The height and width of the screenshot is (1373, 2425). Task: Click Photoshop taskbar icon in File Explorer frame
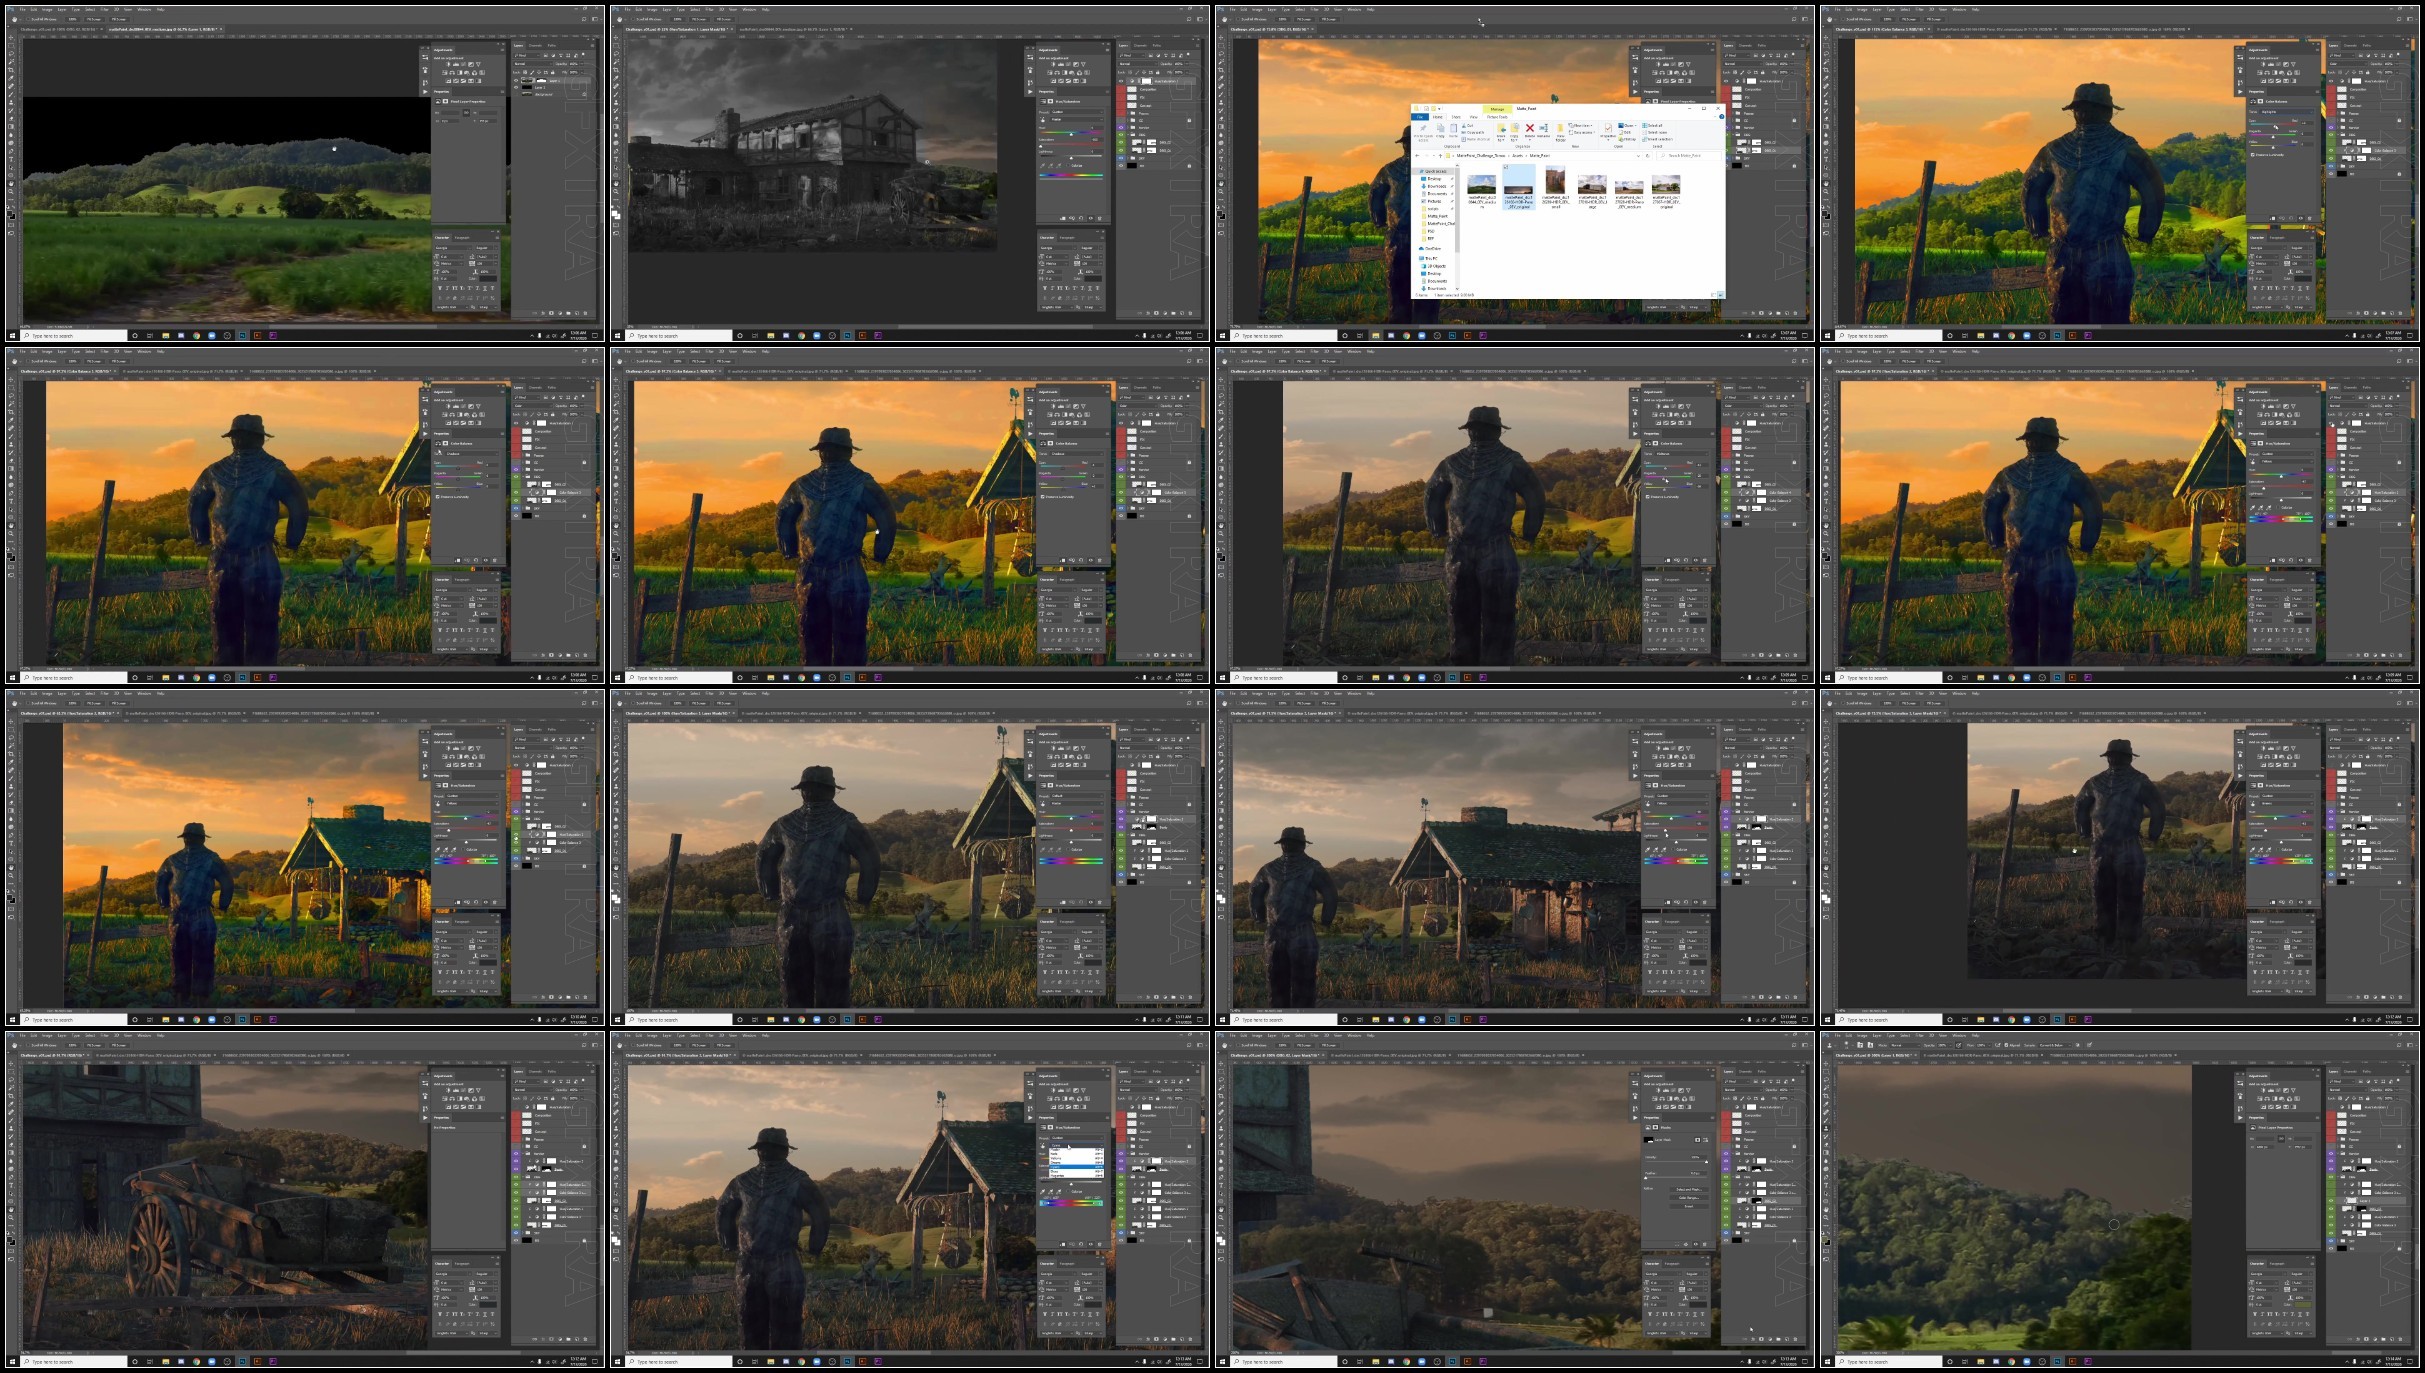[x=1452, y=336]
